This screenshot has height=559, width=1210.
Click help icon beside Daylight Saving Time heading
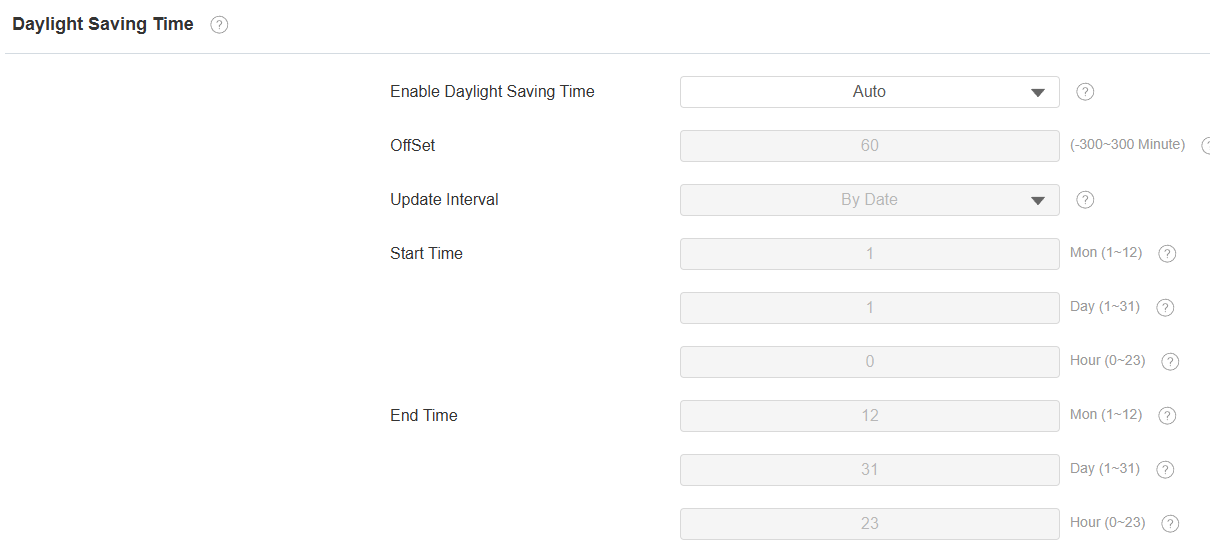[220, 25]
